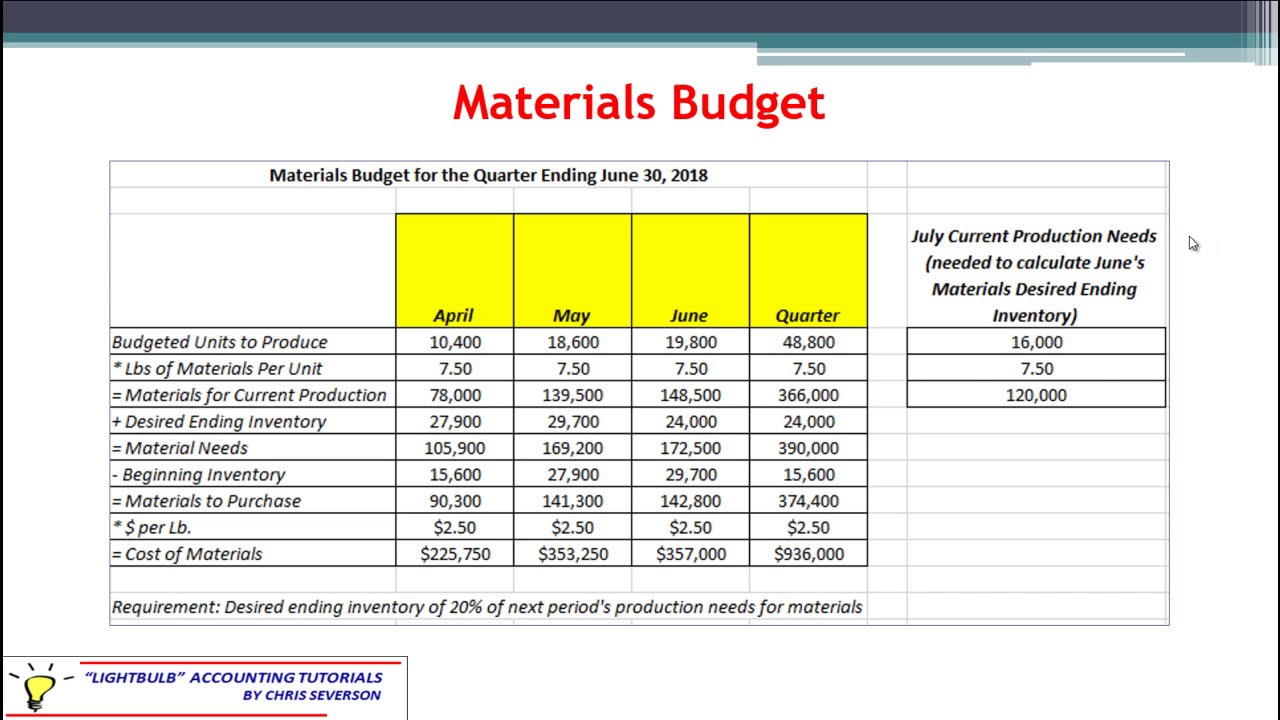
Task: Select June purchases value 142,800
Action: click(x=690, y=501)
